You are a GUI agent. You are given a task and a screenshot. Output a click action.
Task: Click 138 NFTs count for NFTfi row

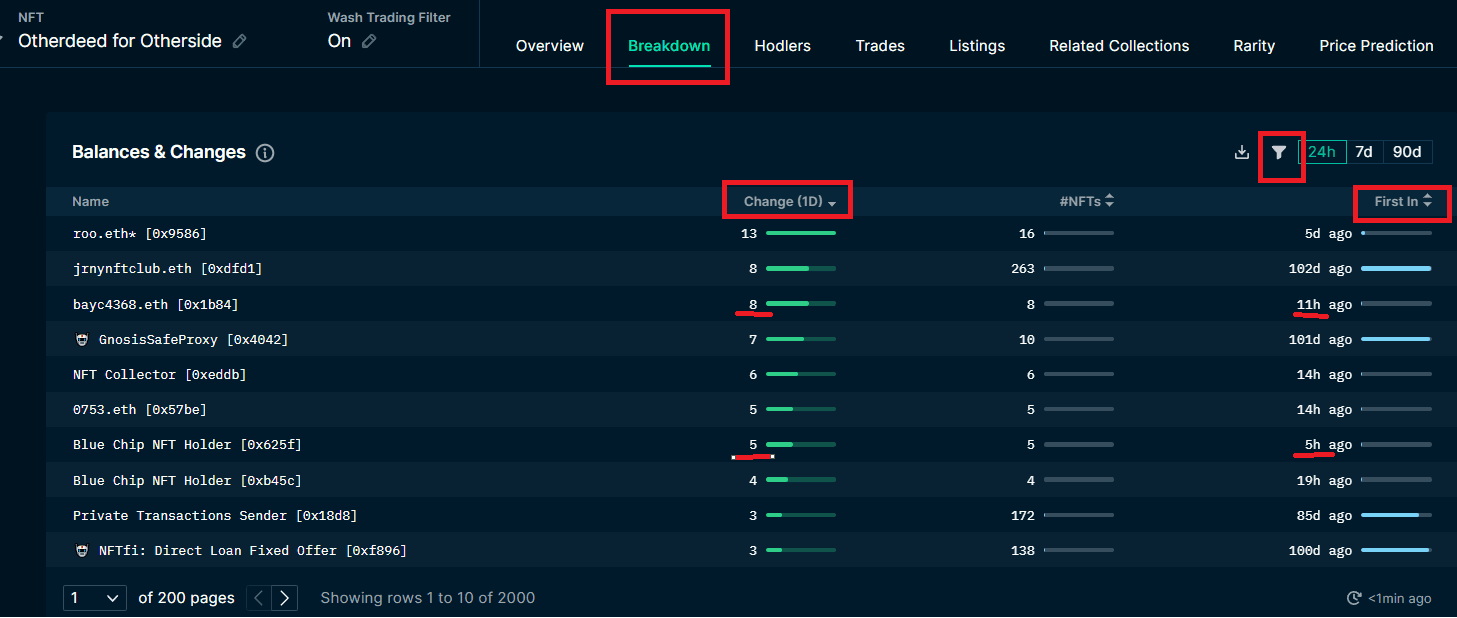pos(1023,551)
